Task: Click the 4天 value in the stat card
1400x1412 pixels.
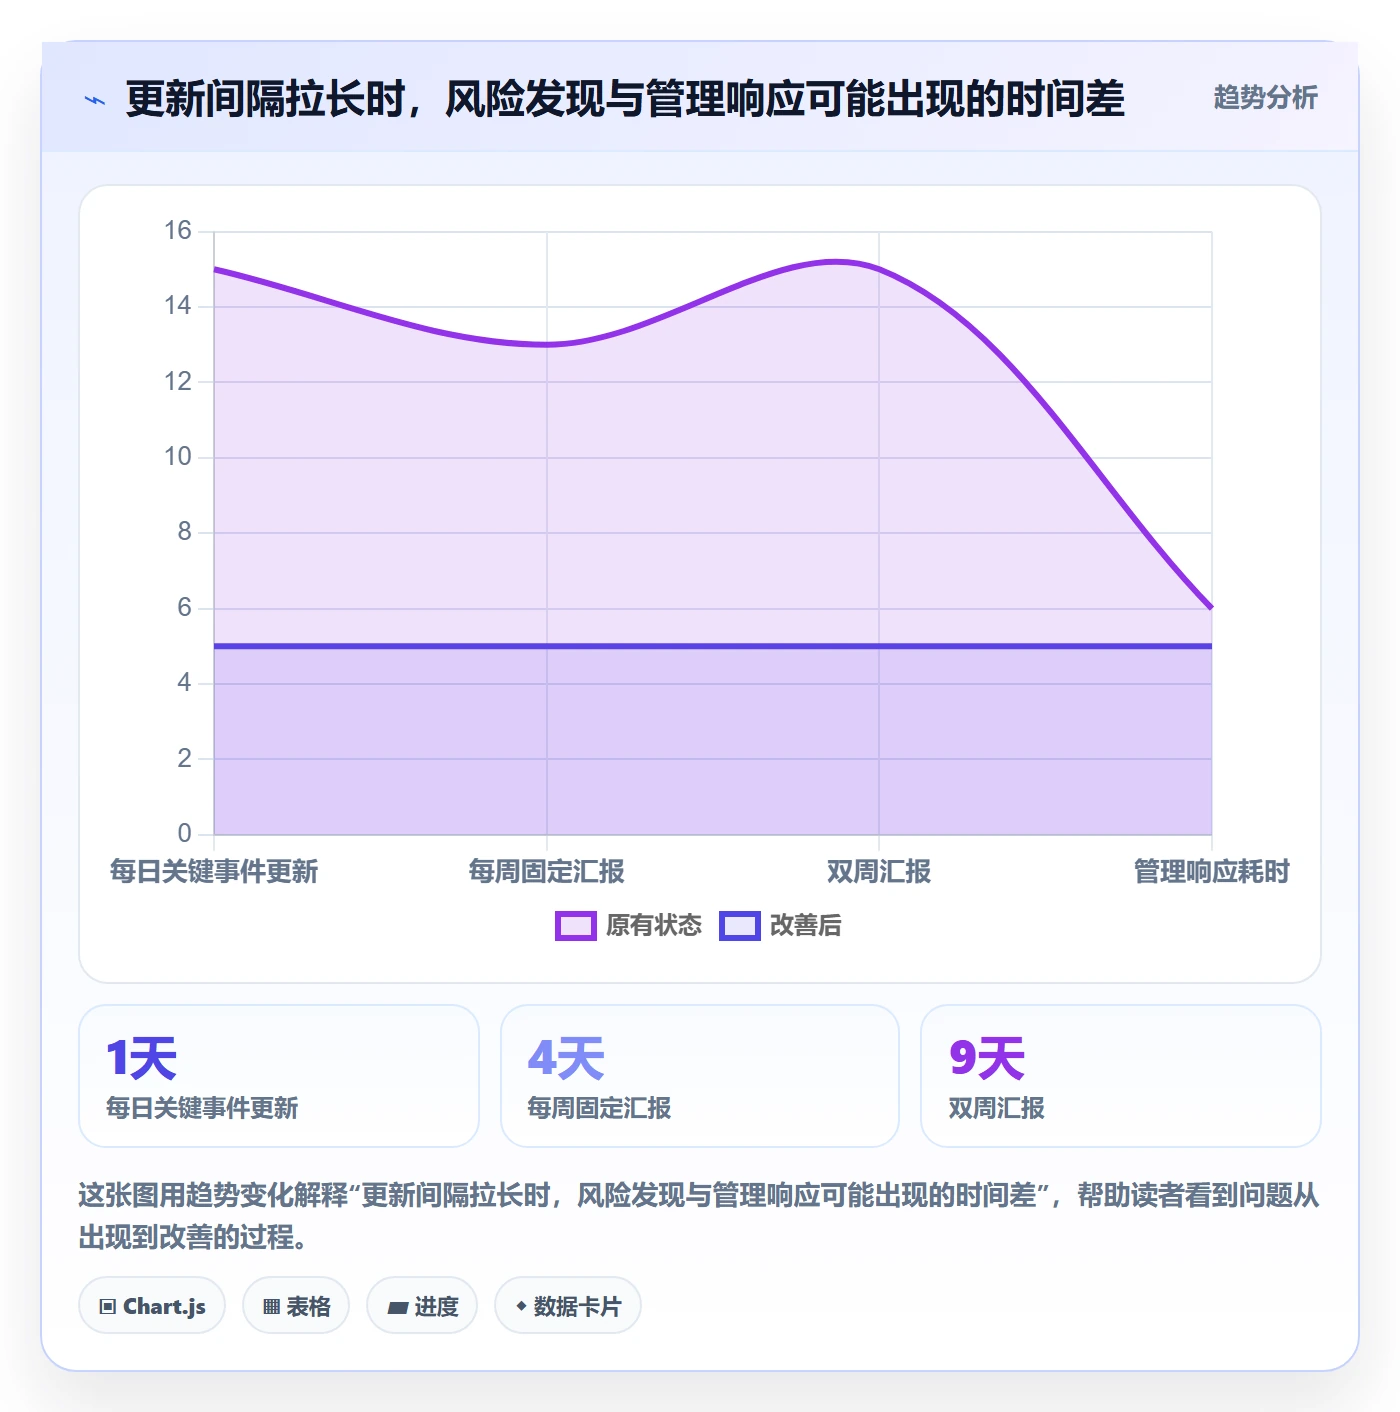Action: pos(566,1058)
